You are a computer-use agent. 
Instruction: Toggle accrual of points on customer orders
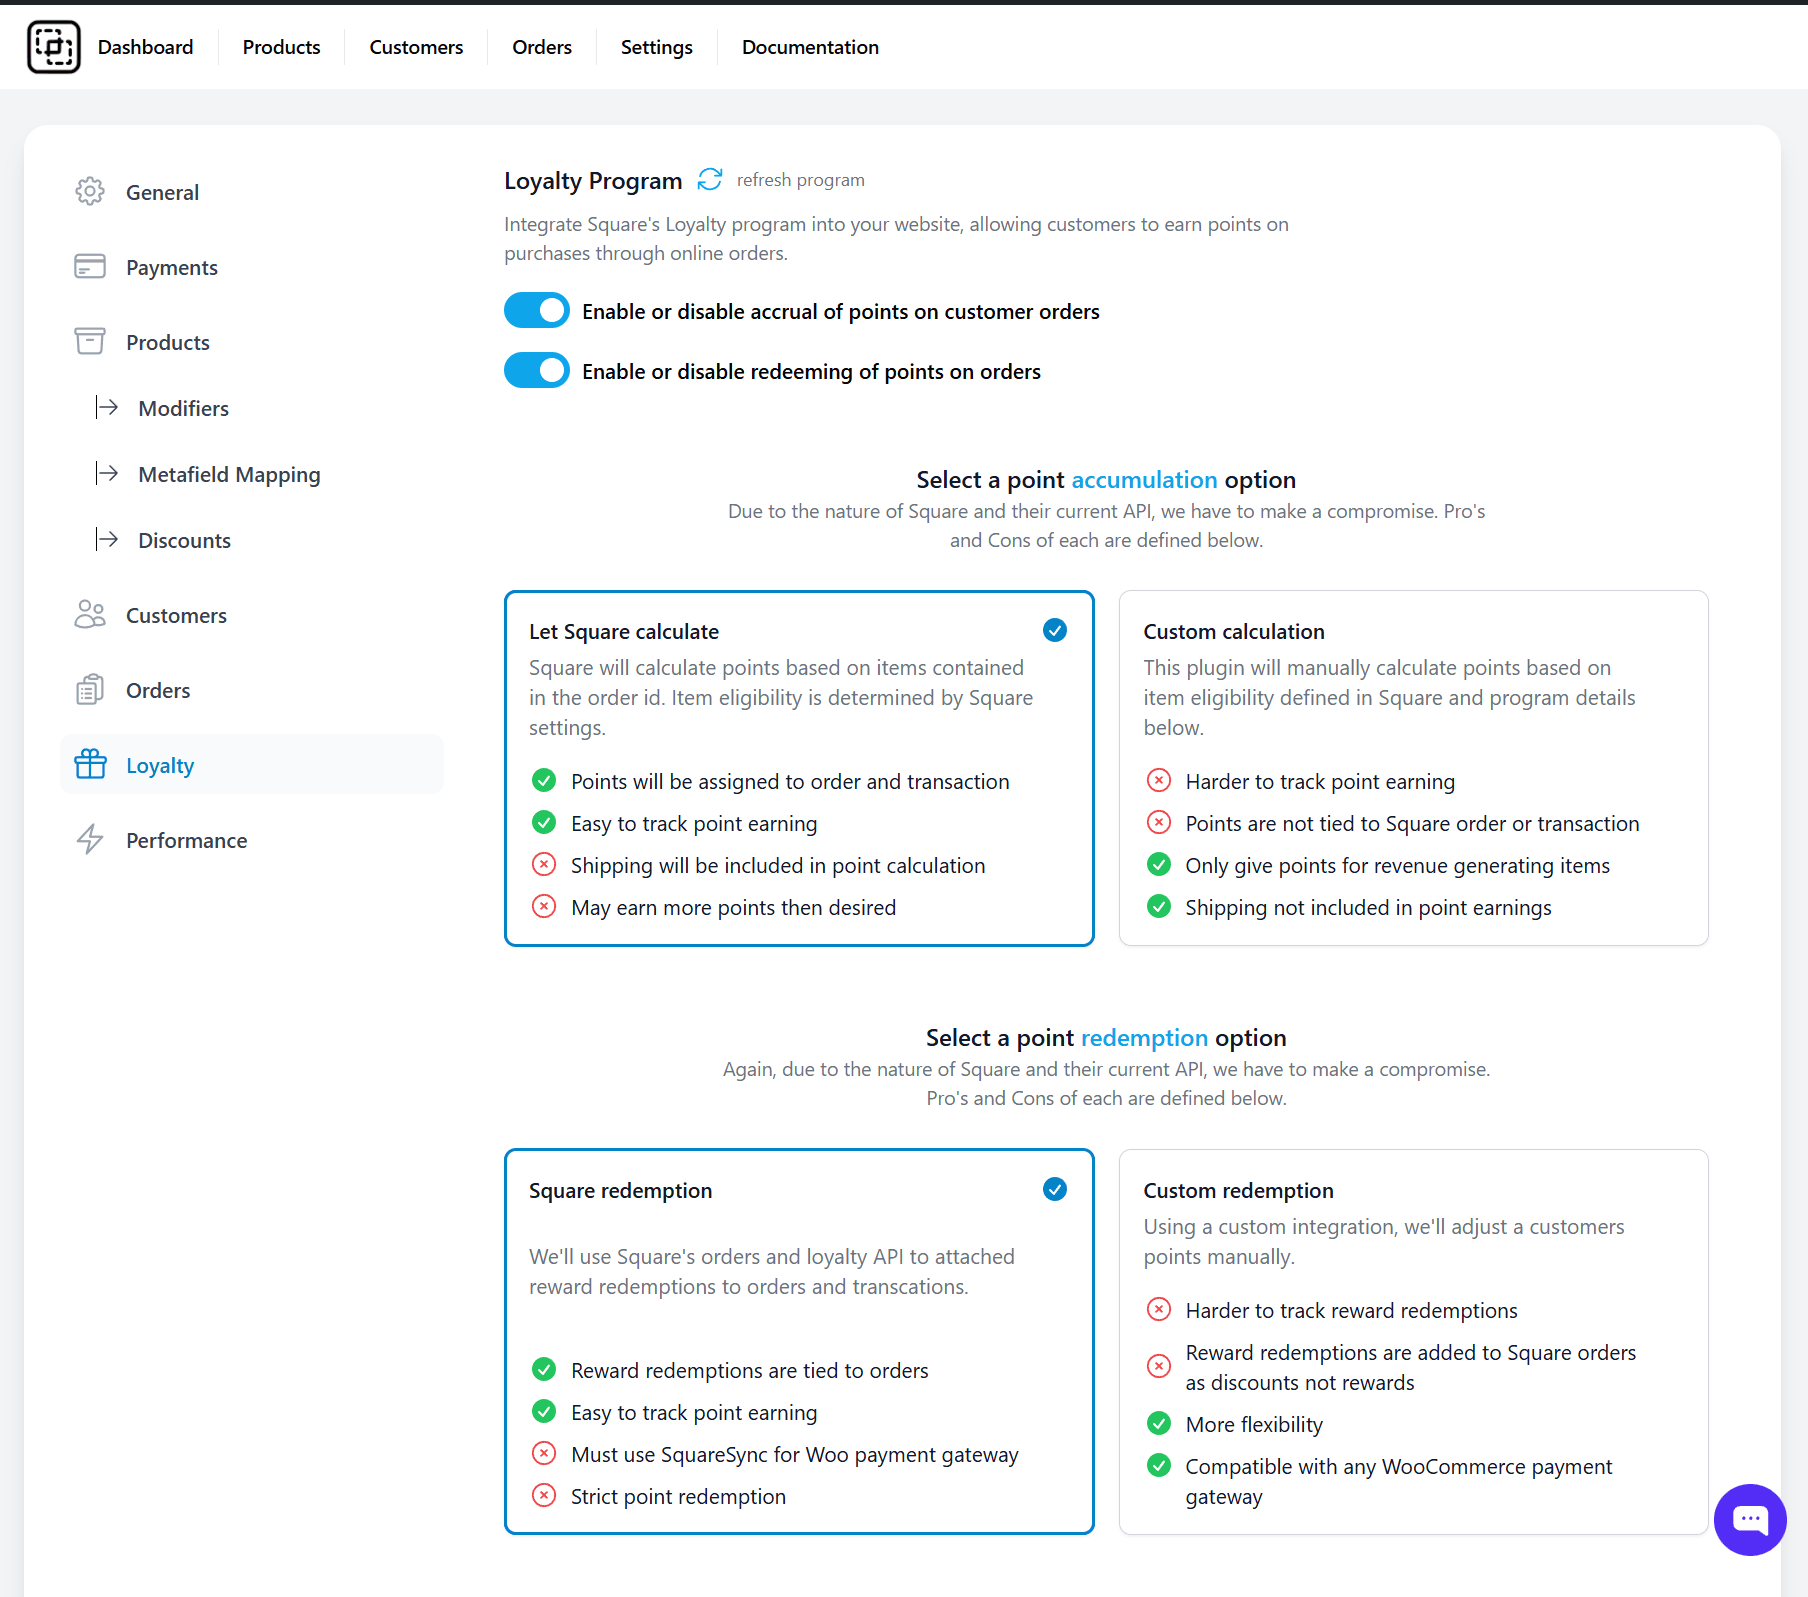pyautogui.click(x=537, y=311)
